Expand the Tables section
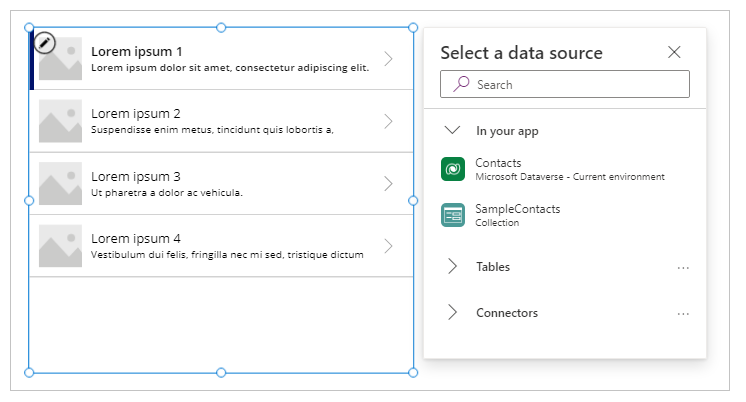The width and height of the screenshot is (746, 402). (x=453, y=267)
